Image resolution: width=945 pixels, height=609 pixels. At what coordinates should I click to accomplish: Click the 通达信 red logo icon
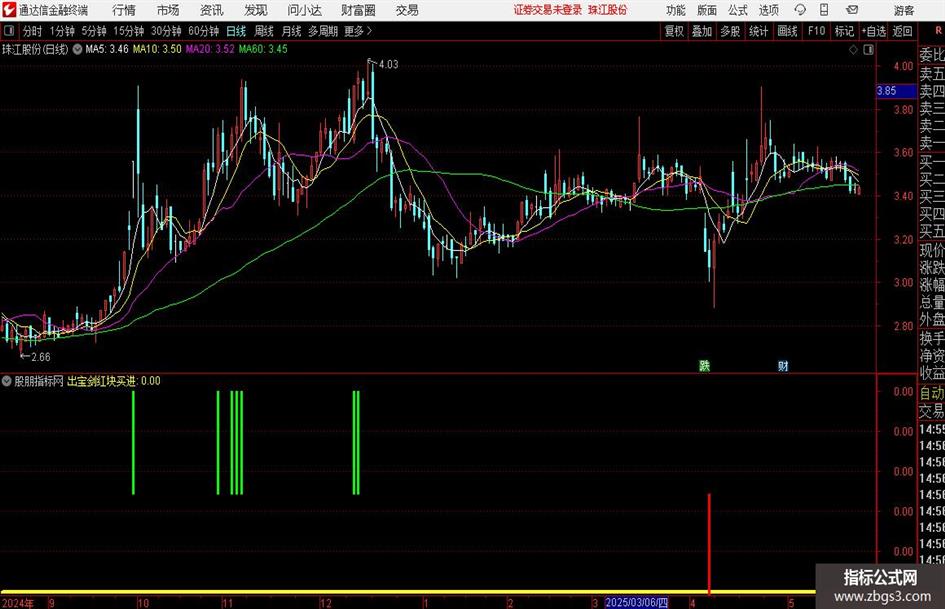(8, 10)
